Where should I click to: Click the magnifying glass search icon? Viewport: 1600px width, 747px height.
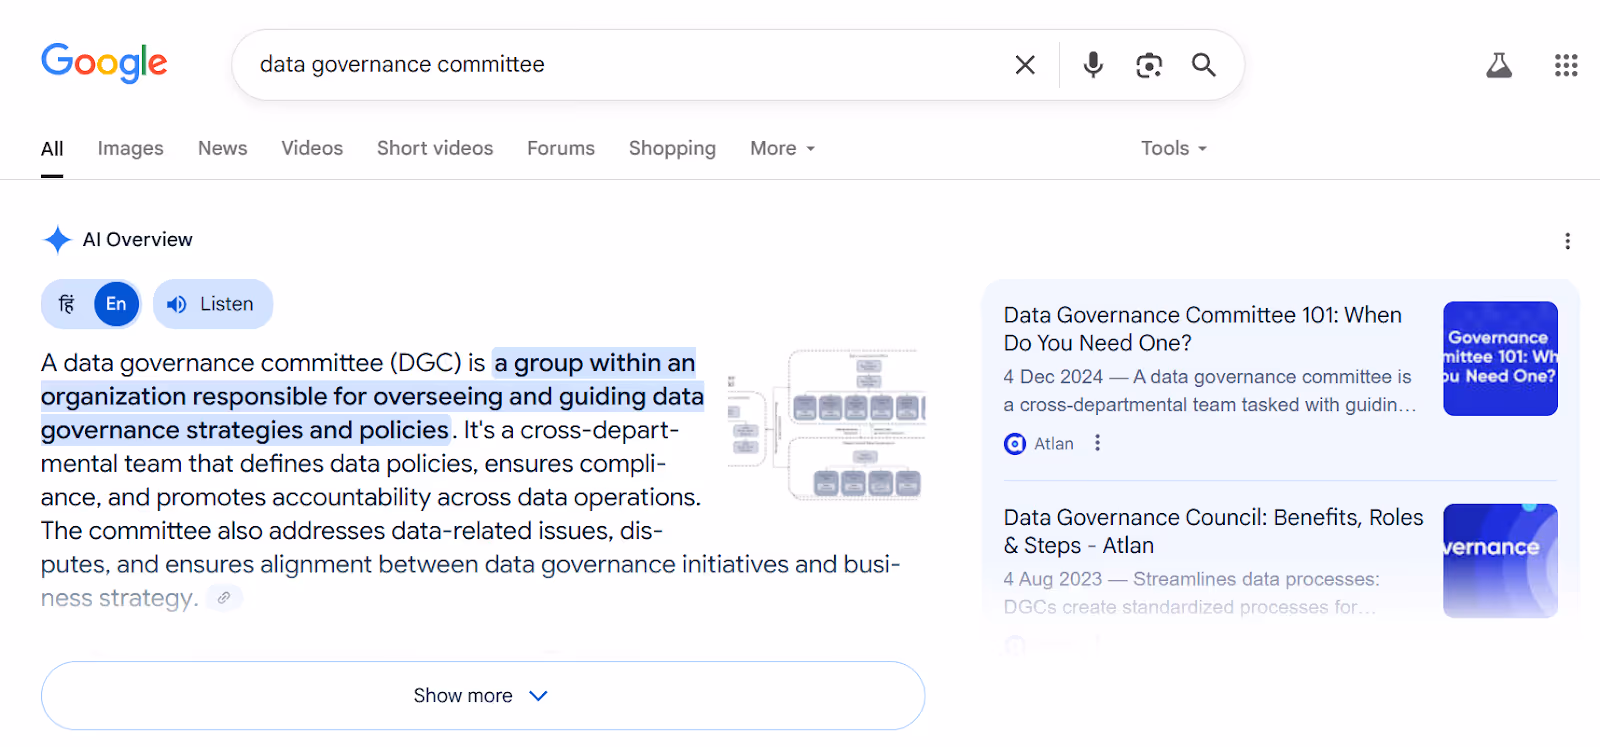[x=1204, y=65]
